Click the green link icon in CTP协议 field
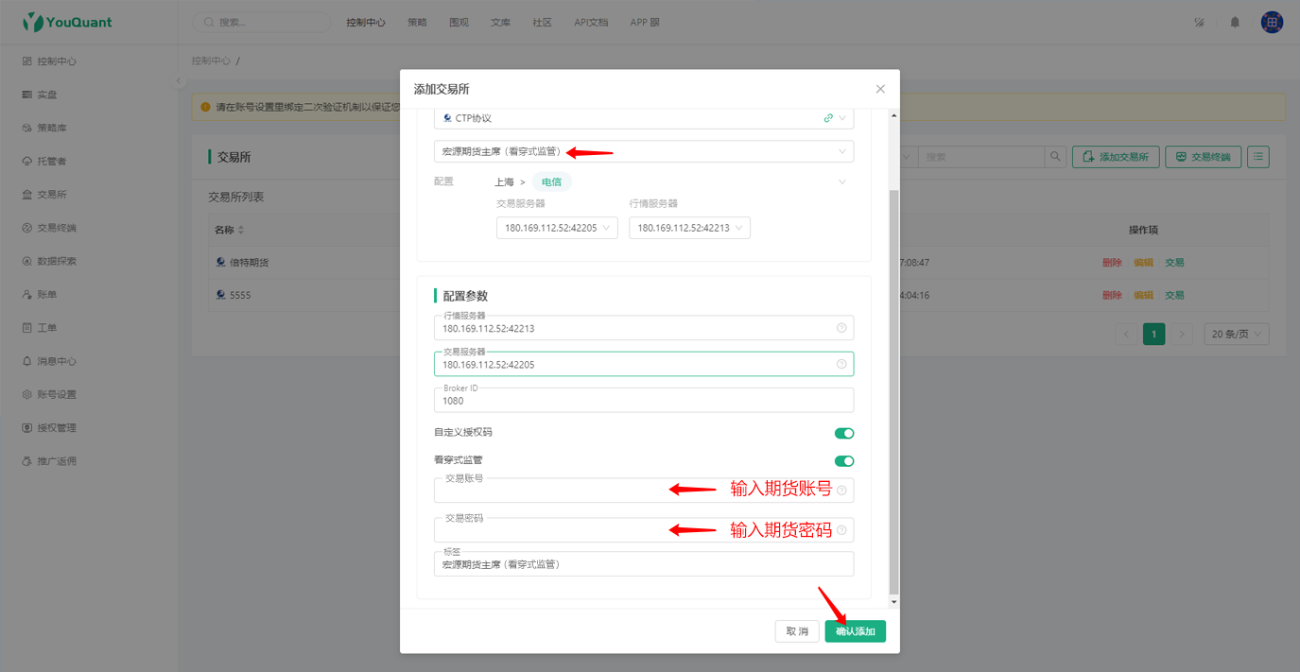1300x672 pixels. click(x=828, y=118)
